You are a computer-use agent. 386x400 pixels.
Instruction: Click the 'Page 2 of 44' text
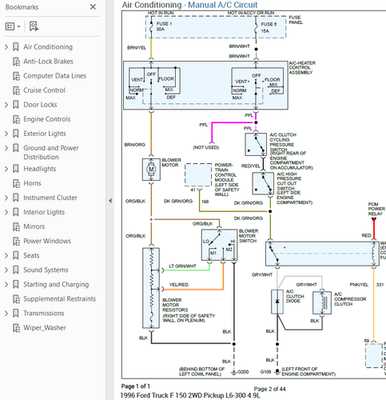click(270, 389)
